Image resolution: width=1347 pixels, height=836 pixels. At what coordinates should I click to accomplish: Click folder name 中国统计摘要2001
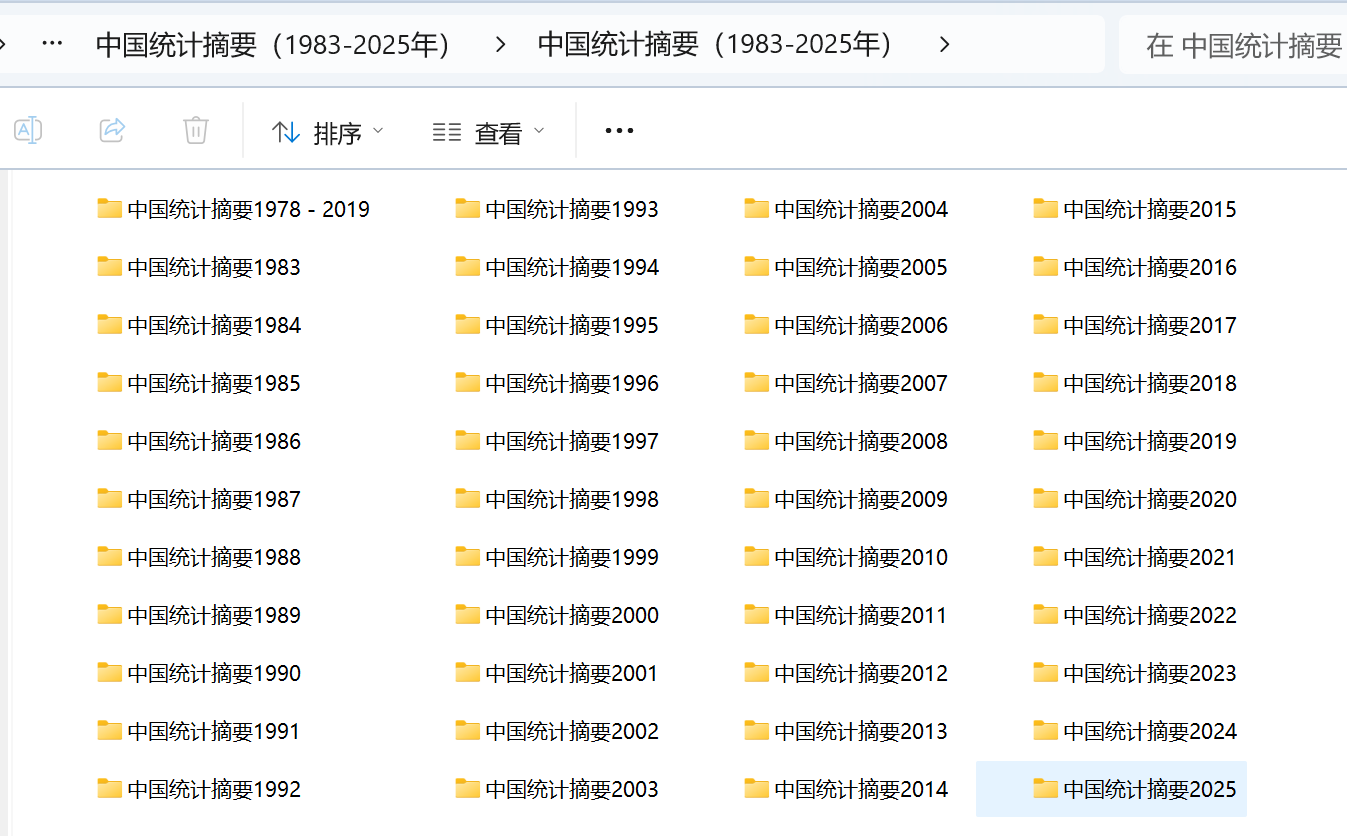[x=572, y=673]
